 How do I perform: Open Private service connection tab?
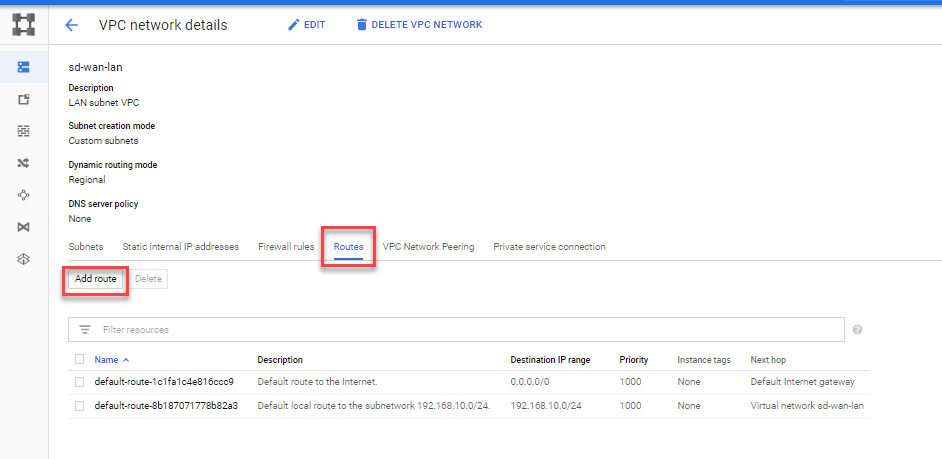tap(549, 247)
